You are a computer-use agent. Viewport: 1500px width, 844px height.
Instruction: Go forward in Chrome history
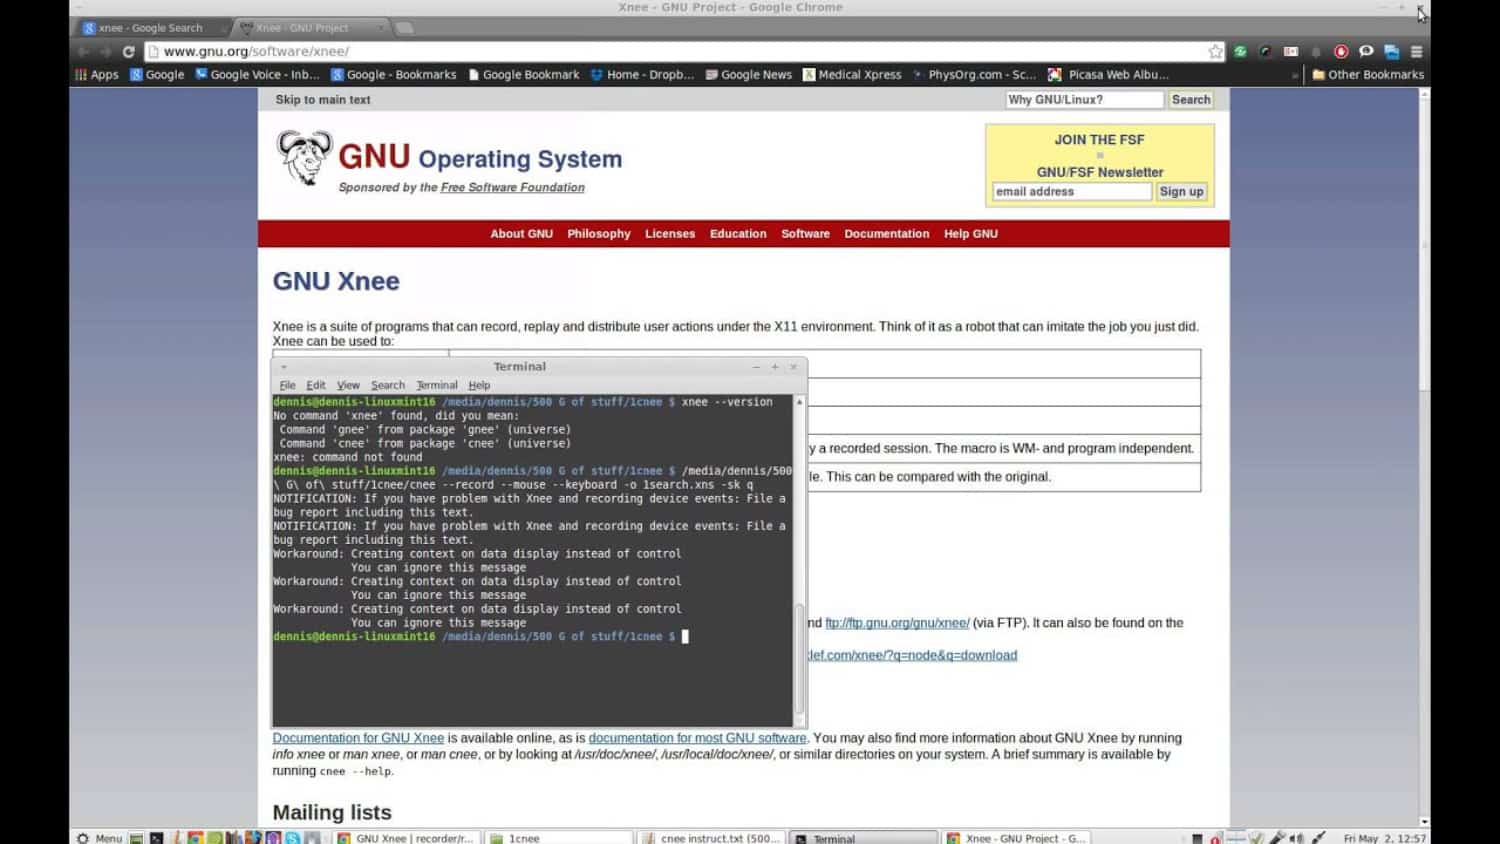105,51
